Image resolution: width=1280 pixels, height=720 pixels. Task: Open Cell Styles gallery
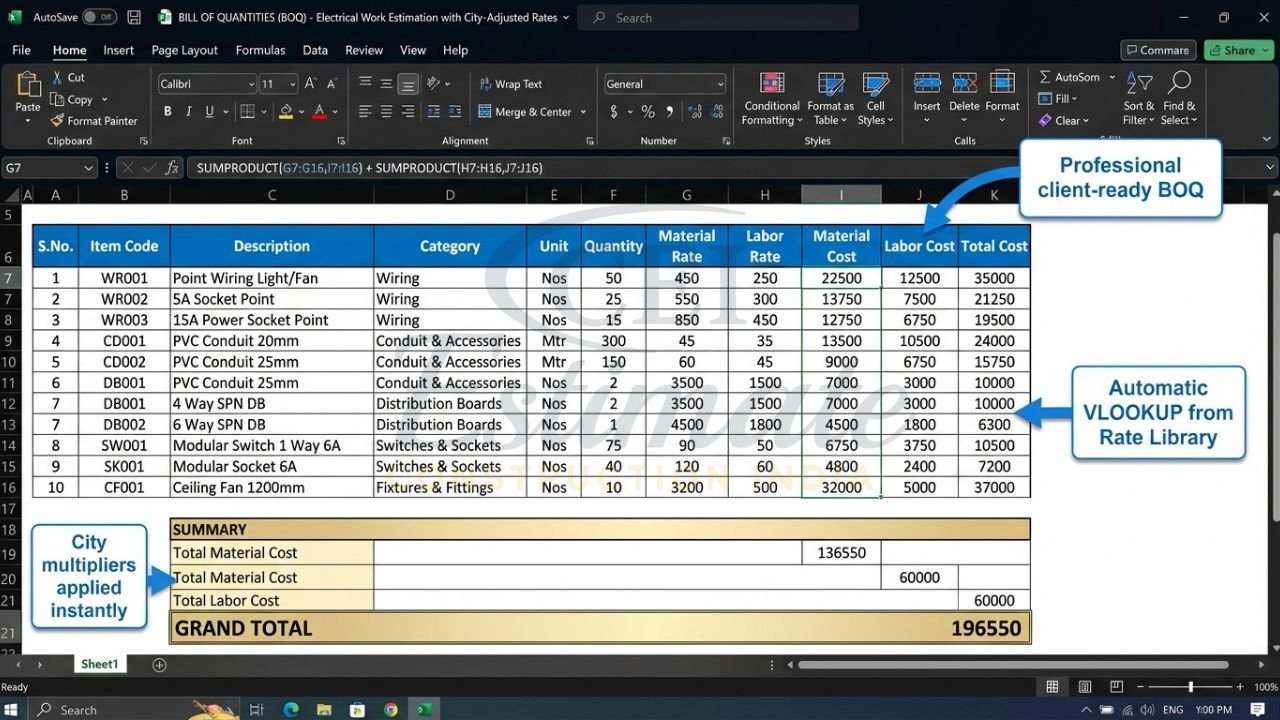click(x=875, y=99)
